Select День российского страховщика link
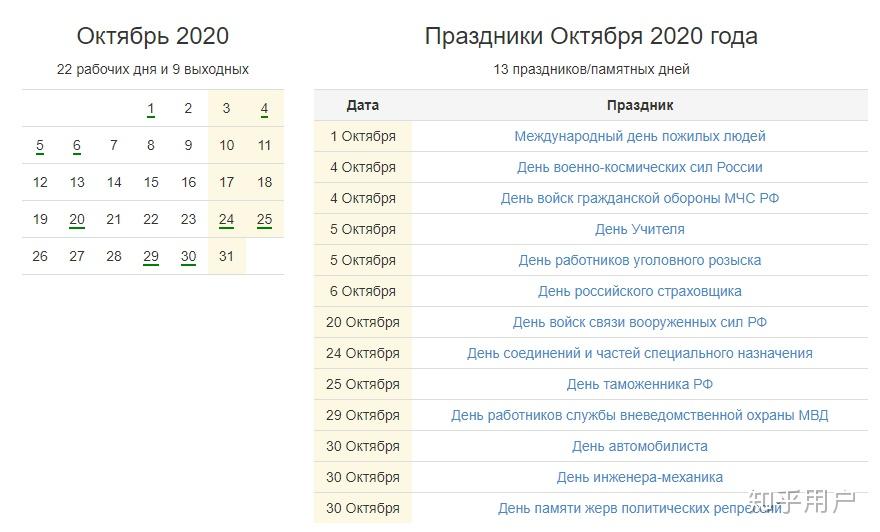880x532 pixels. pos(639,291)
